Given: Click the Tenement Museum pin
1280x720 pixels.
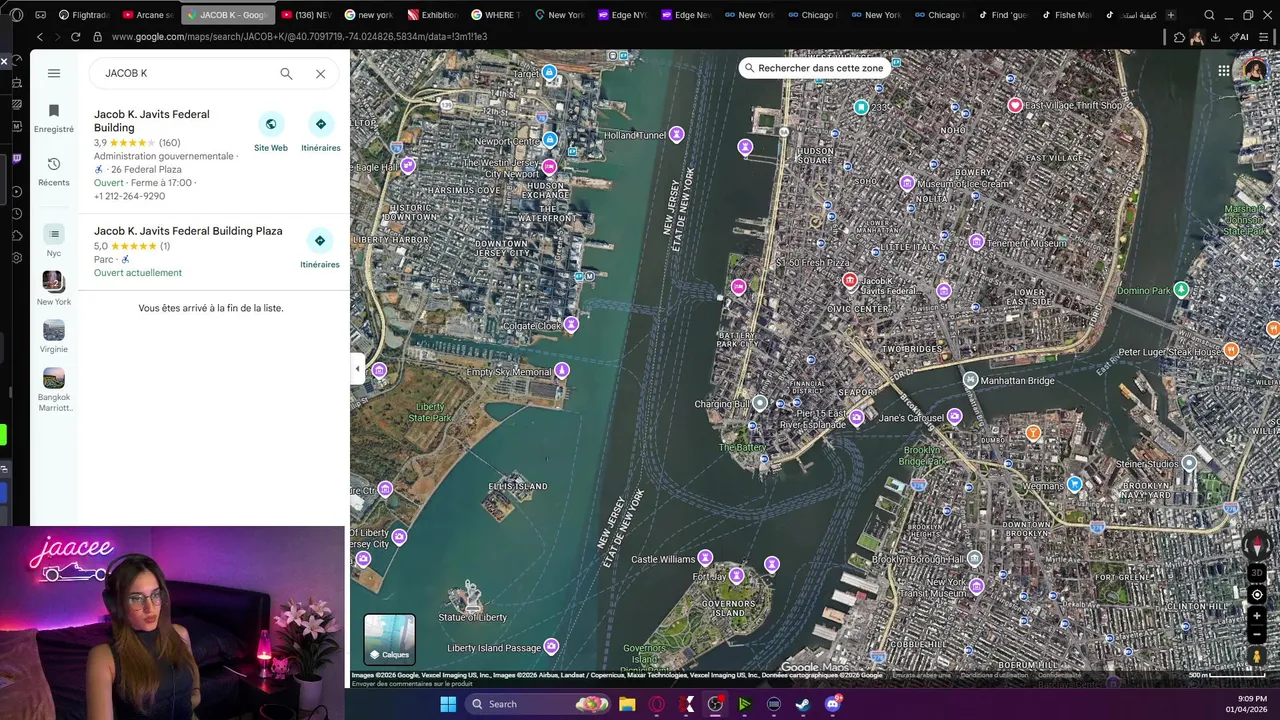Looking at the screenshot, I should [977, 242].
